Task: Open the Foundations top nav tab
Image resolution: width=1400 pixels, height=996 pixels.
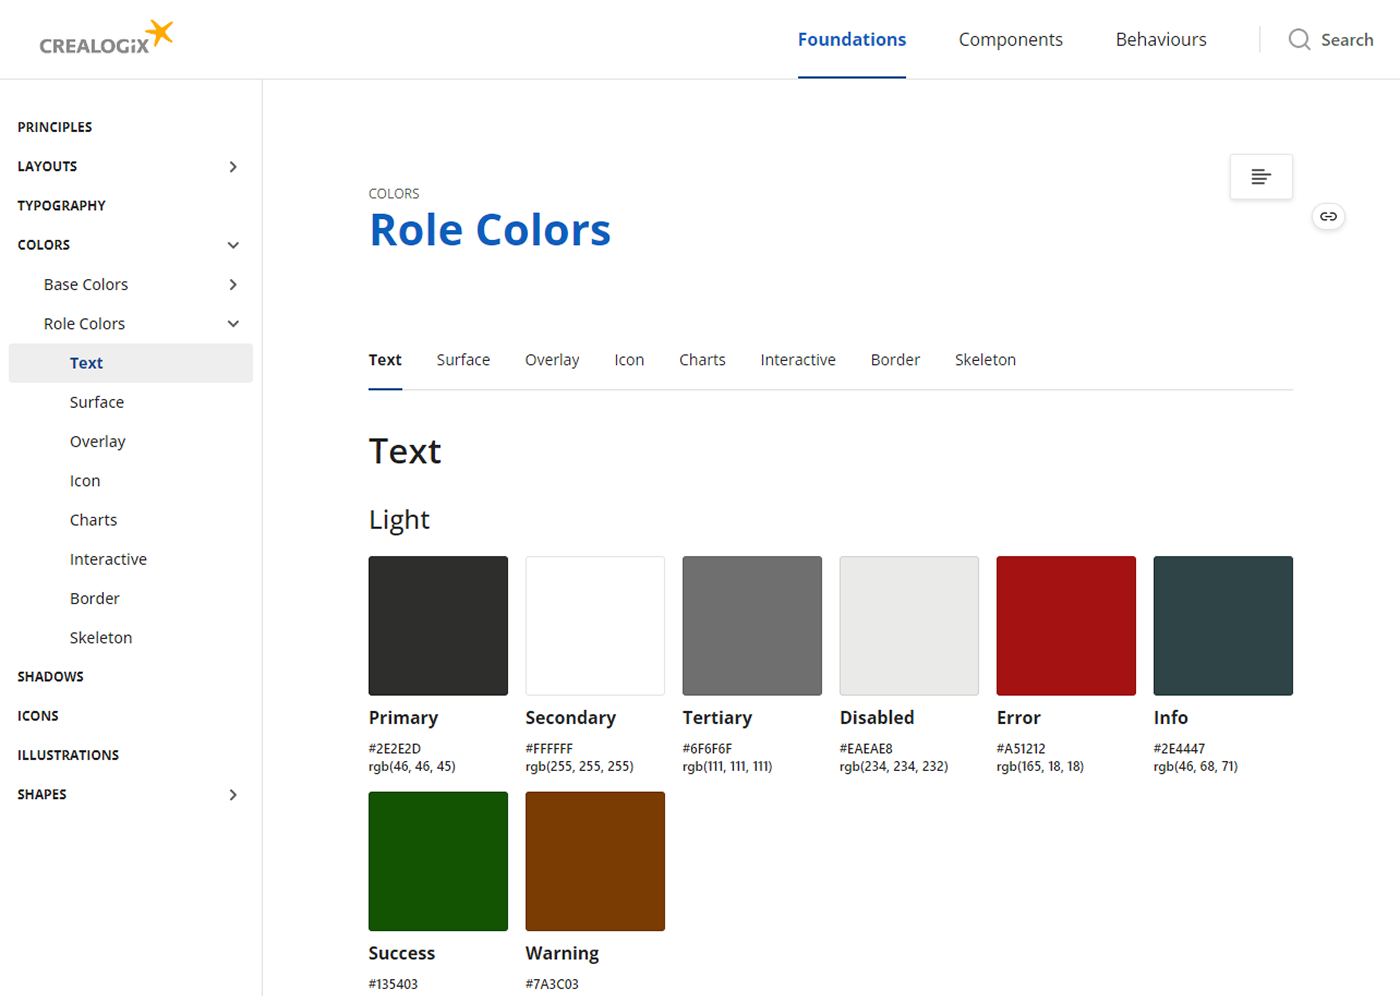Action: coord(852,40)
